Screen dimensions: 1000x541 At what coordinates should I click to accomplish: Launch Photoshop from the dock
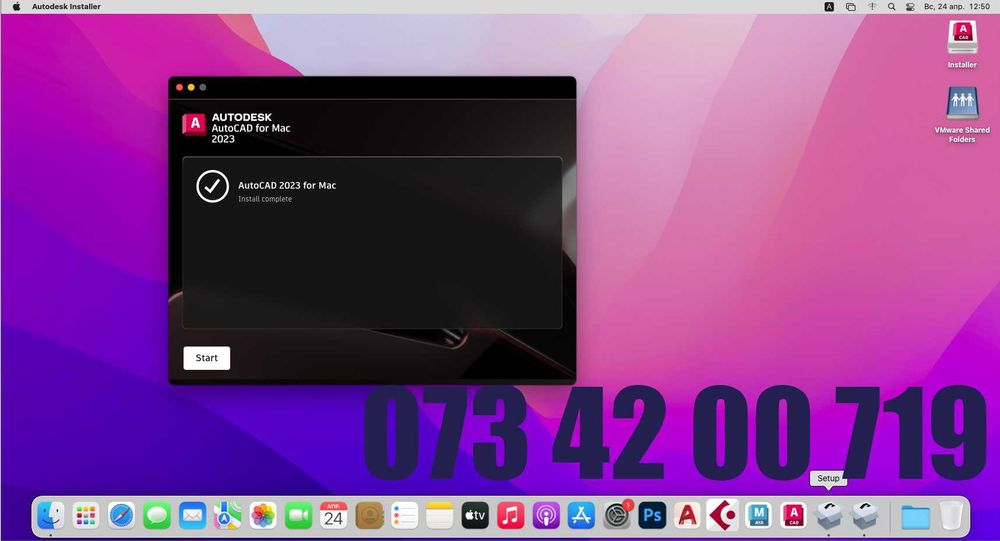point(652,515)
